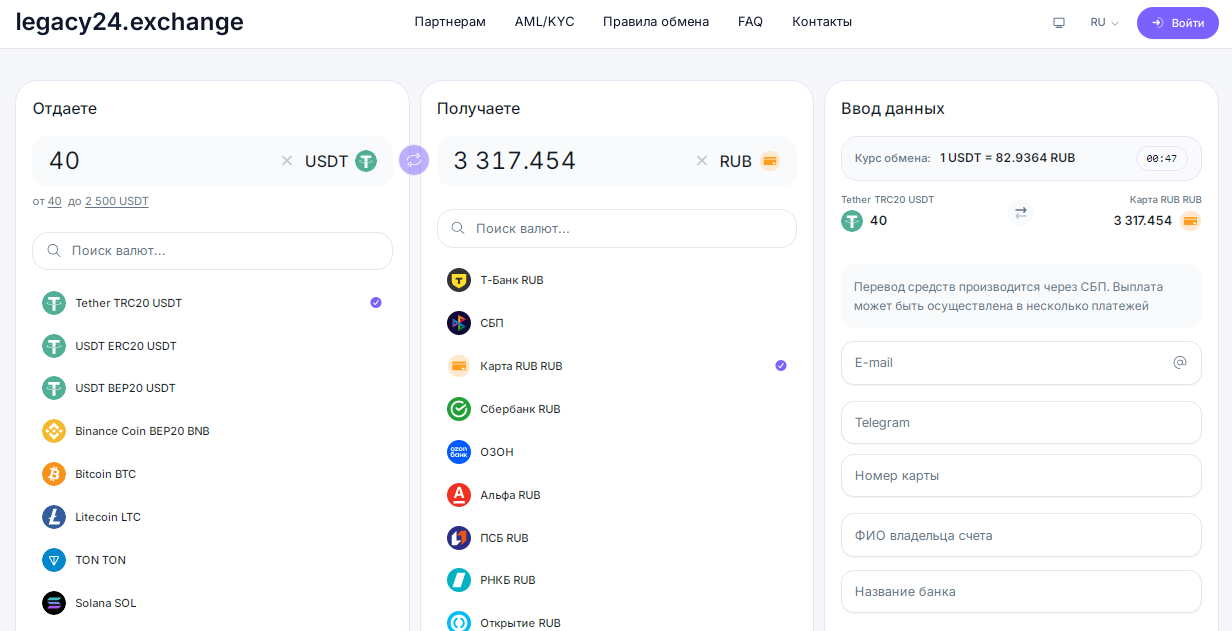1232x631 pixels.
Task: Focus the currency search field under Получаете
Action: click(x=617, y=229)
